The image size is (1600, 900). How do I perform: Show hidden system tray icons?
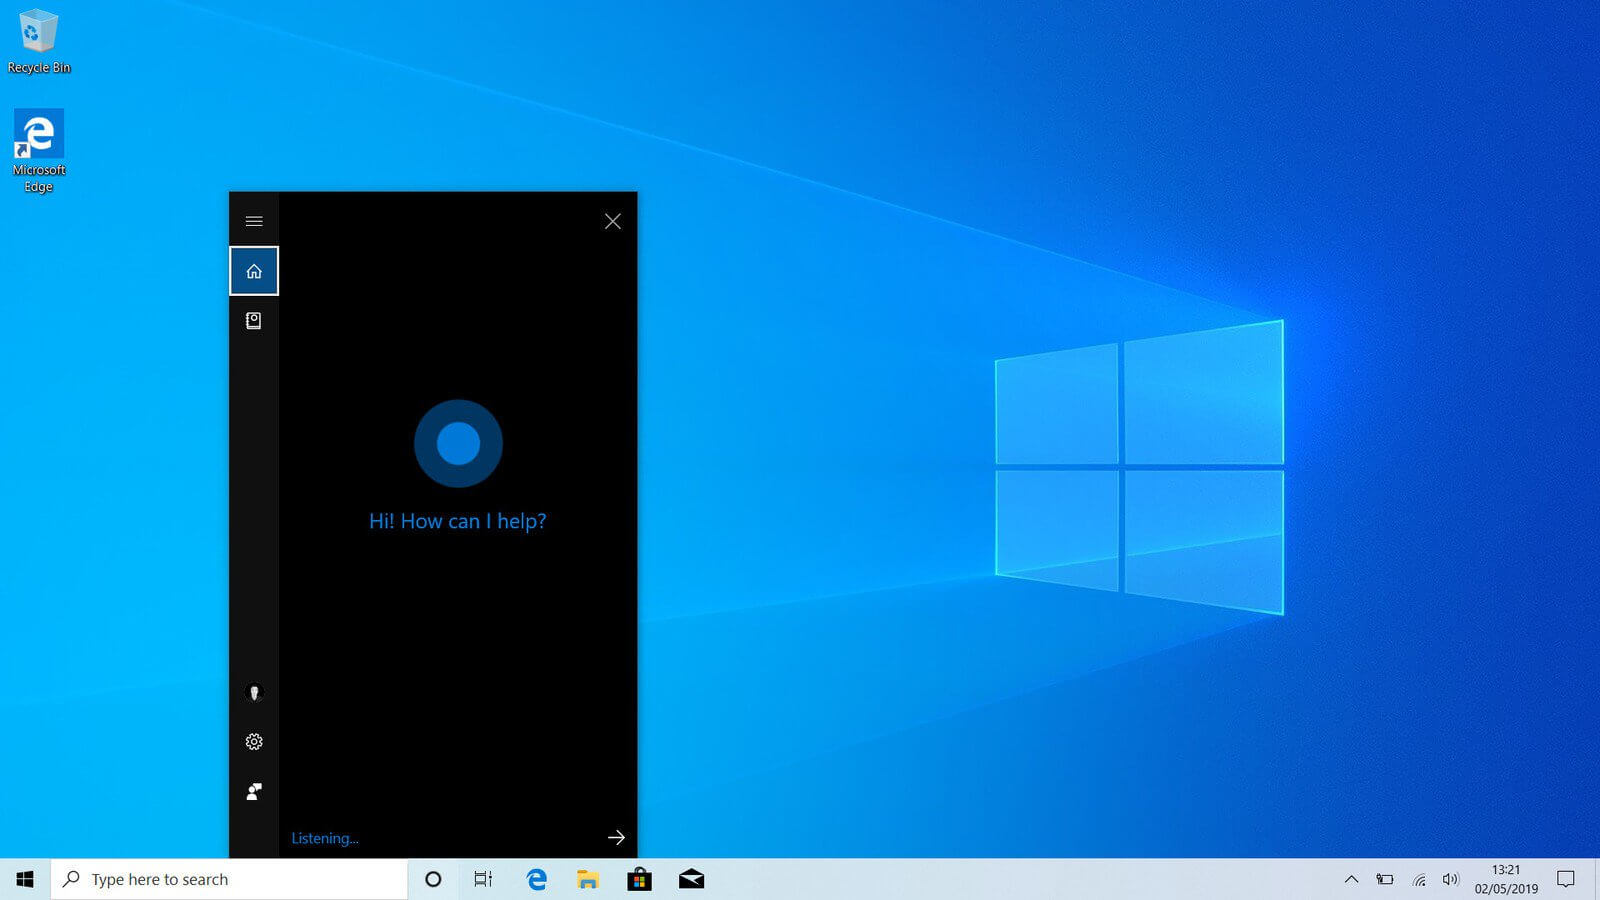pos(1351,879)
